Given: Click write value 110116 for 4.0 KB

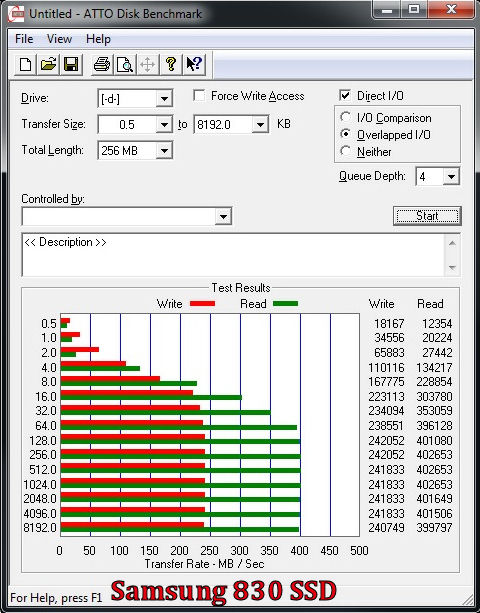Looking at the screenshot, I should click(x=386, y=367).
